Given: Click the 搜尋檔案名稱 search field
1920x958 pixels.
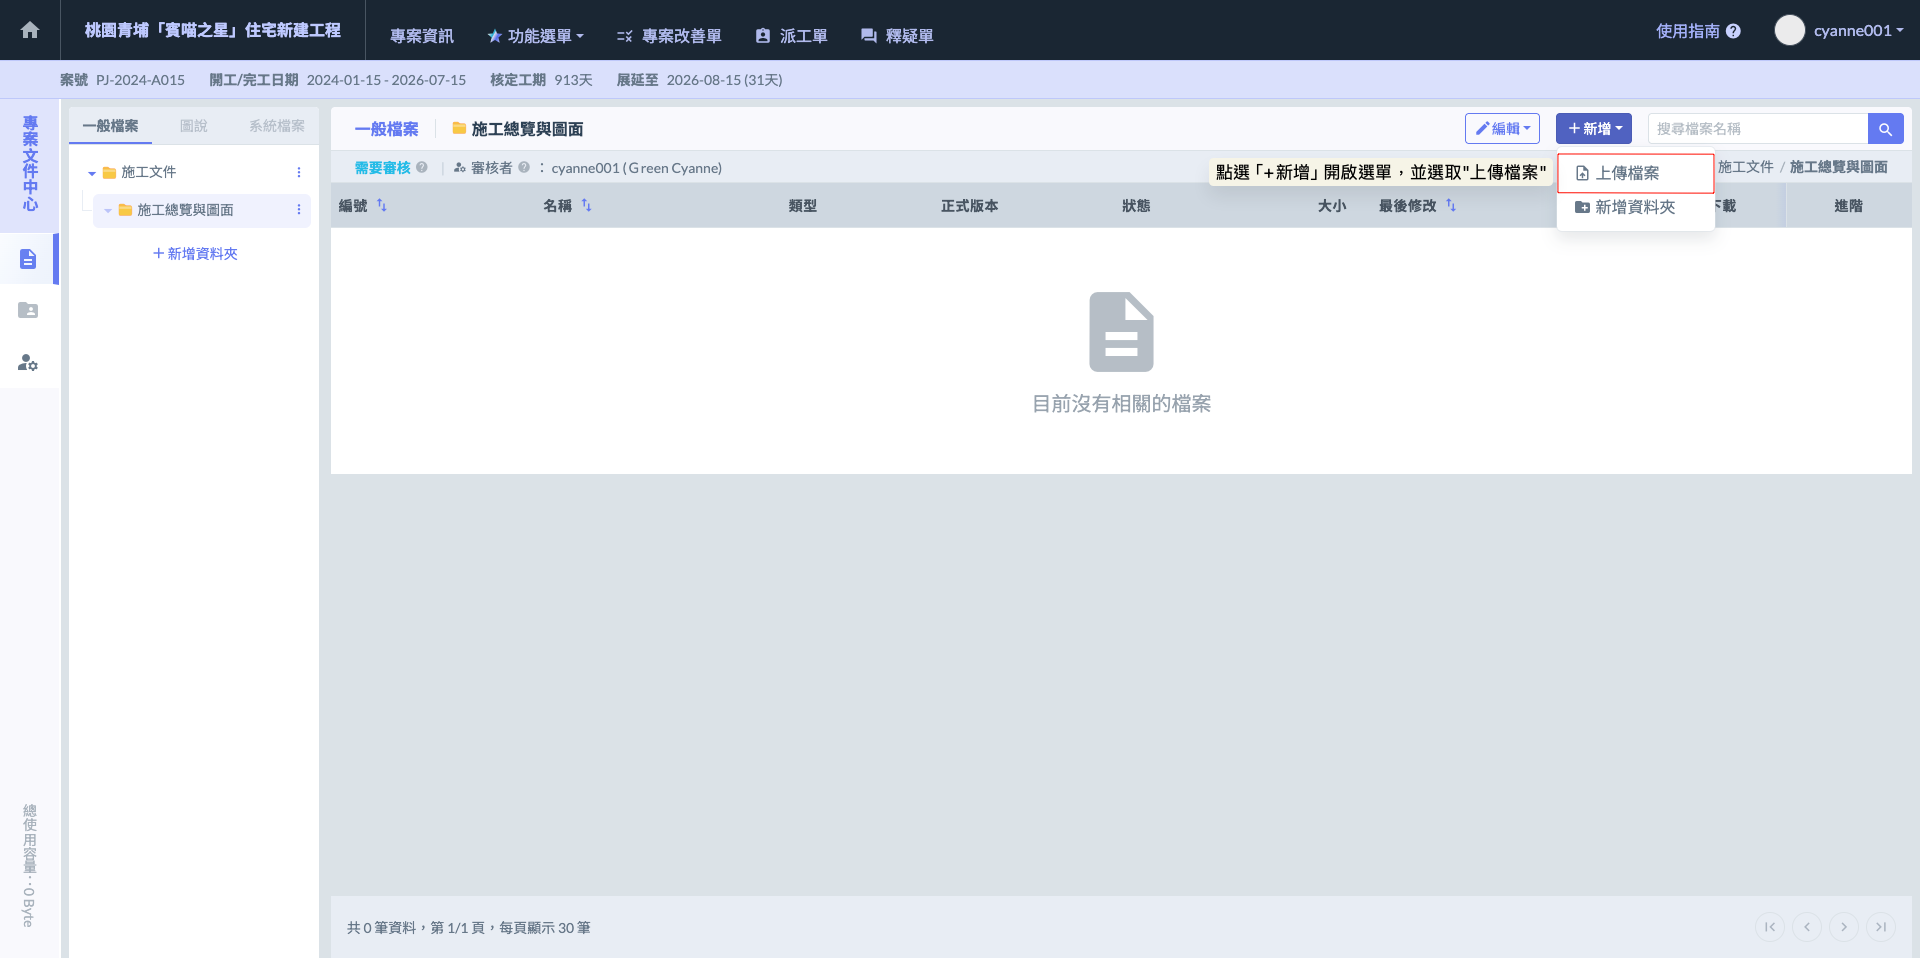Looking at the screenshot, I should 1757,129.
